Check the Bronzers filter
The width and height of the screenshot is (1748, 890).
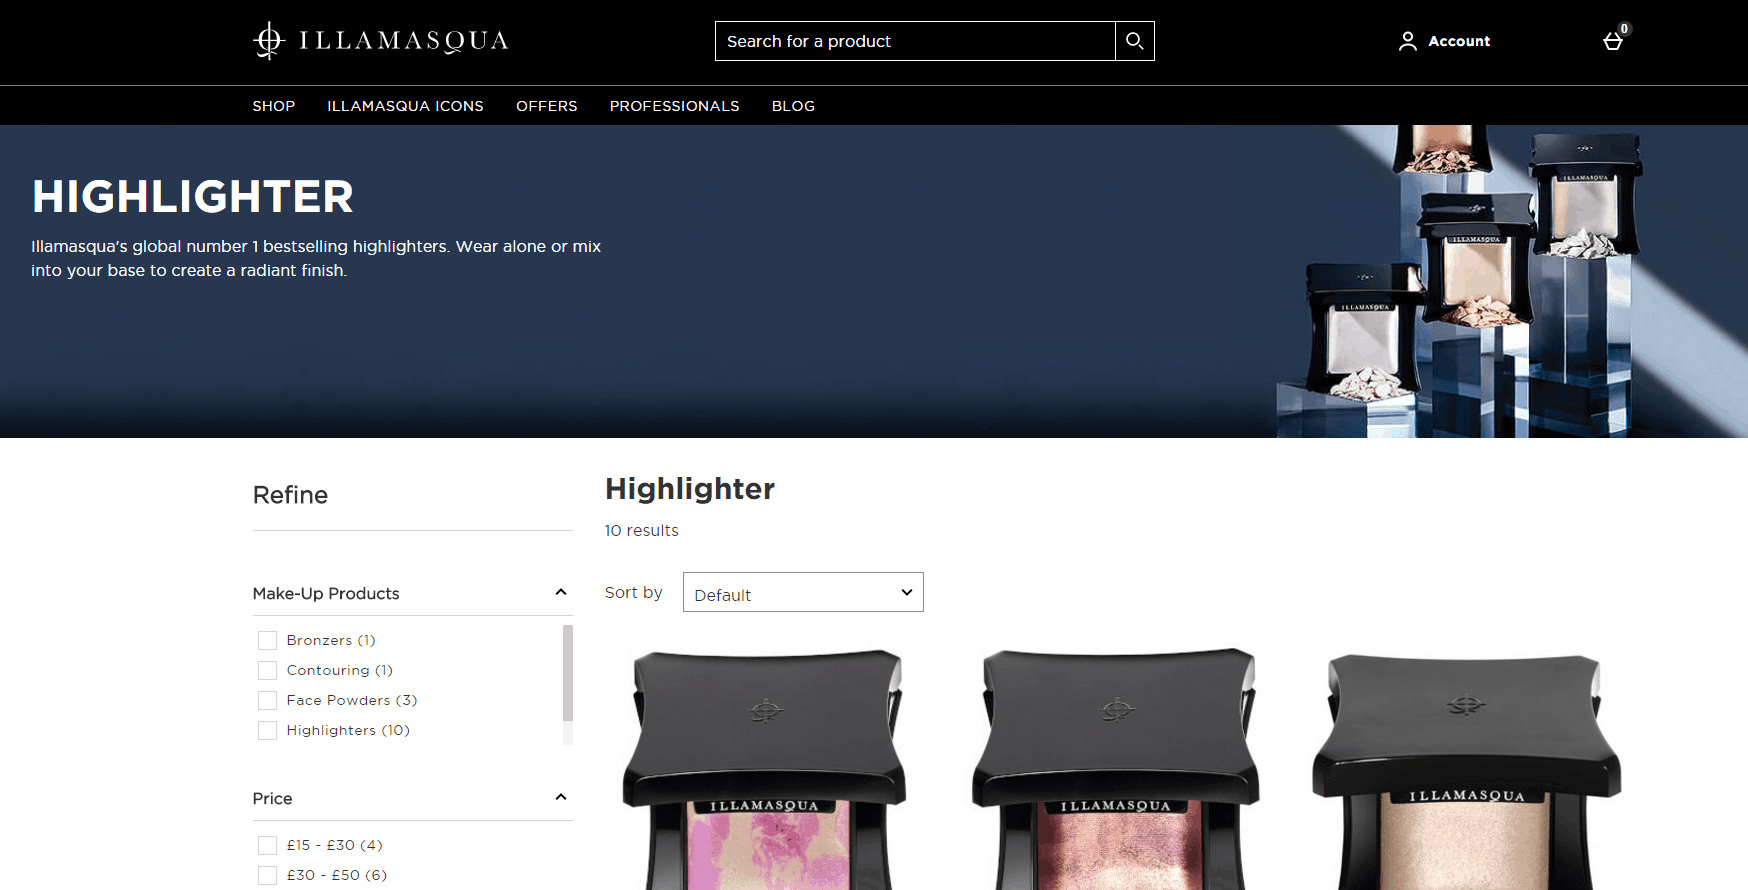point(267,640)
